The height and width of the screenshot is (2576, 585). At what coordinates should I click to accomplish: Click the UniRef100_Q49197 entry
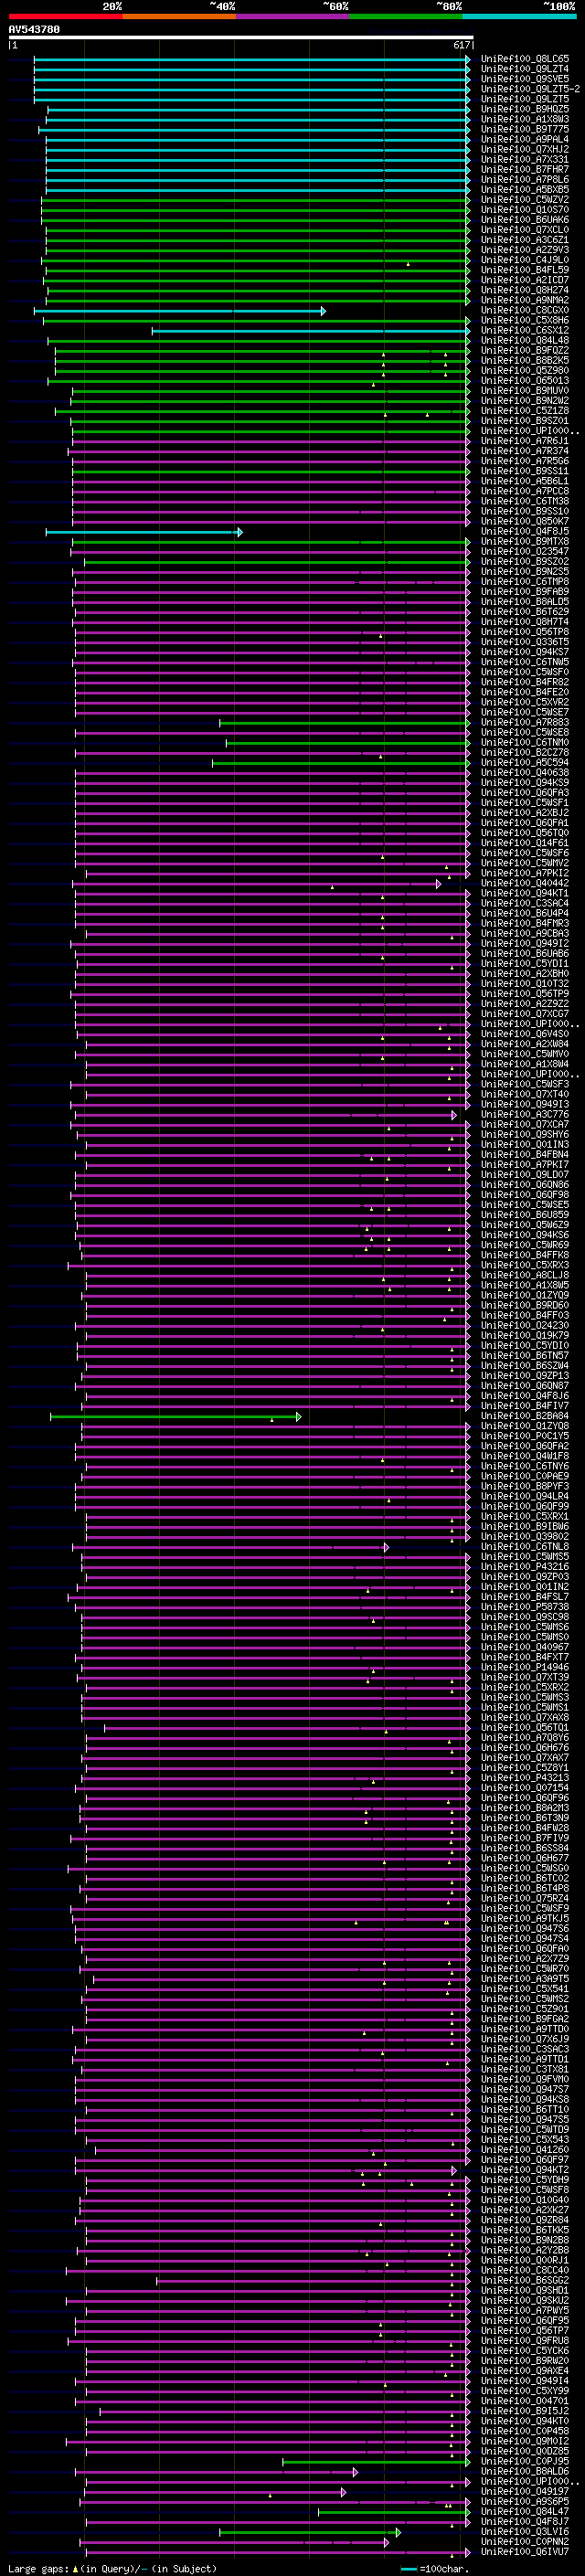tap(524, 2491)
